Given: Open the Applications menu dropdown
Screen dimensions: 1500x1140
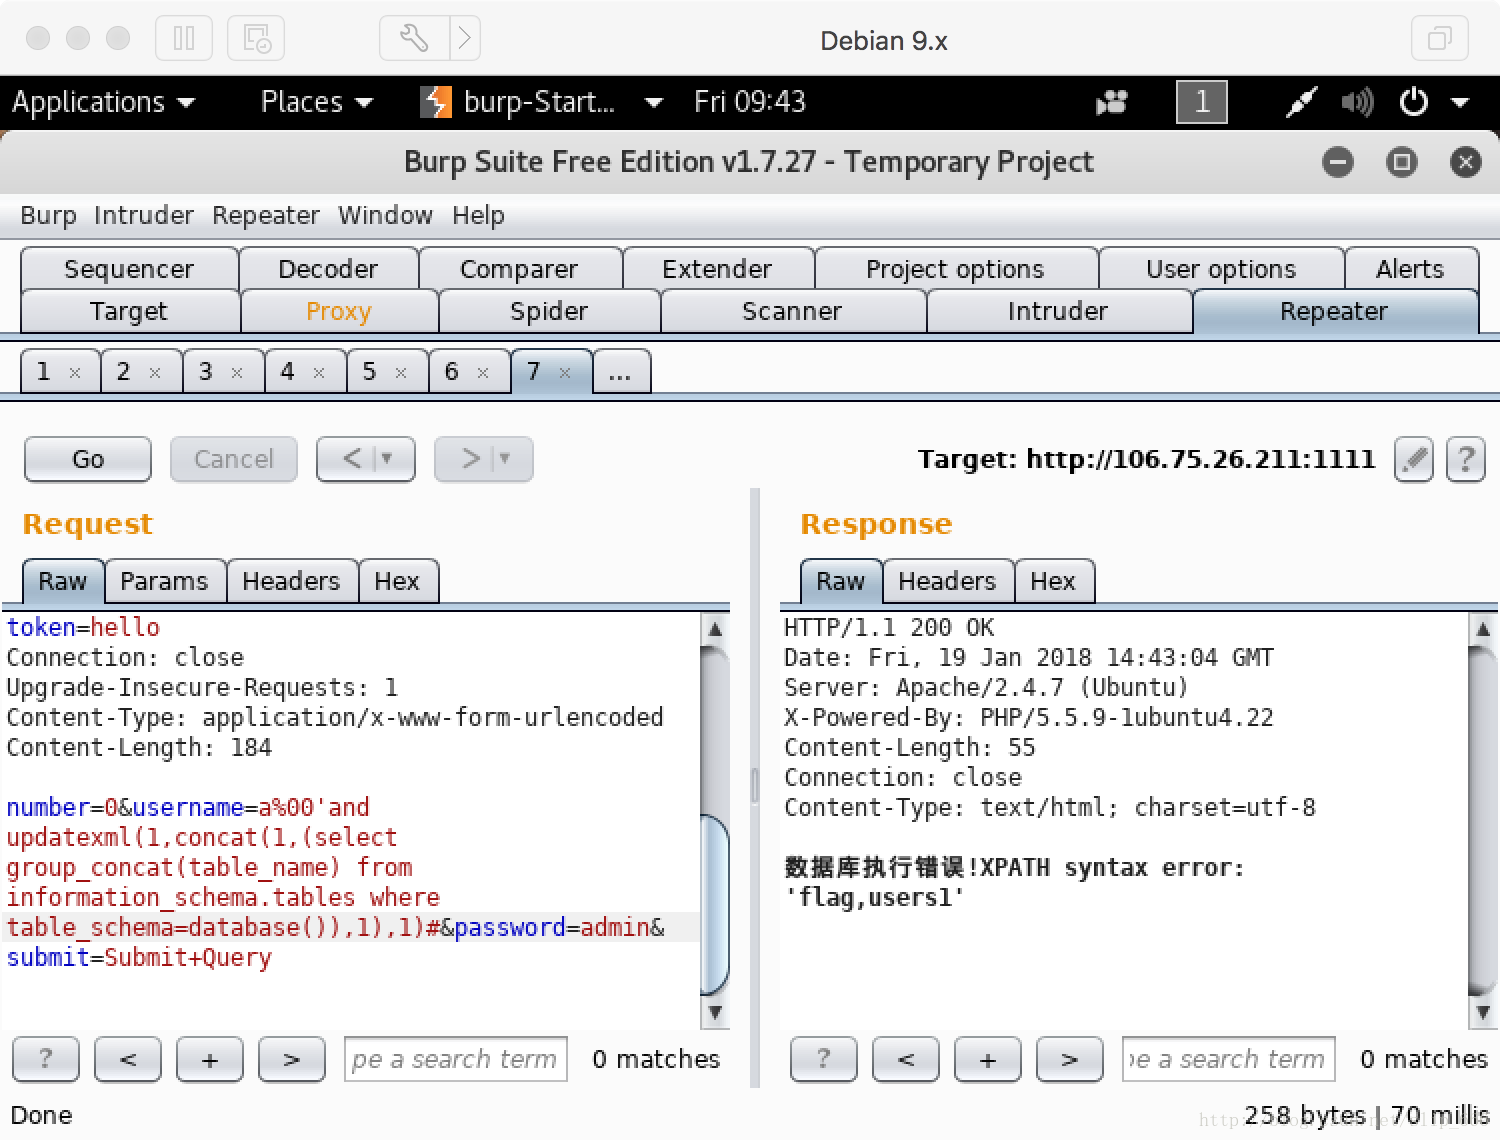Looking at the screenshot, I should point(103,102).
